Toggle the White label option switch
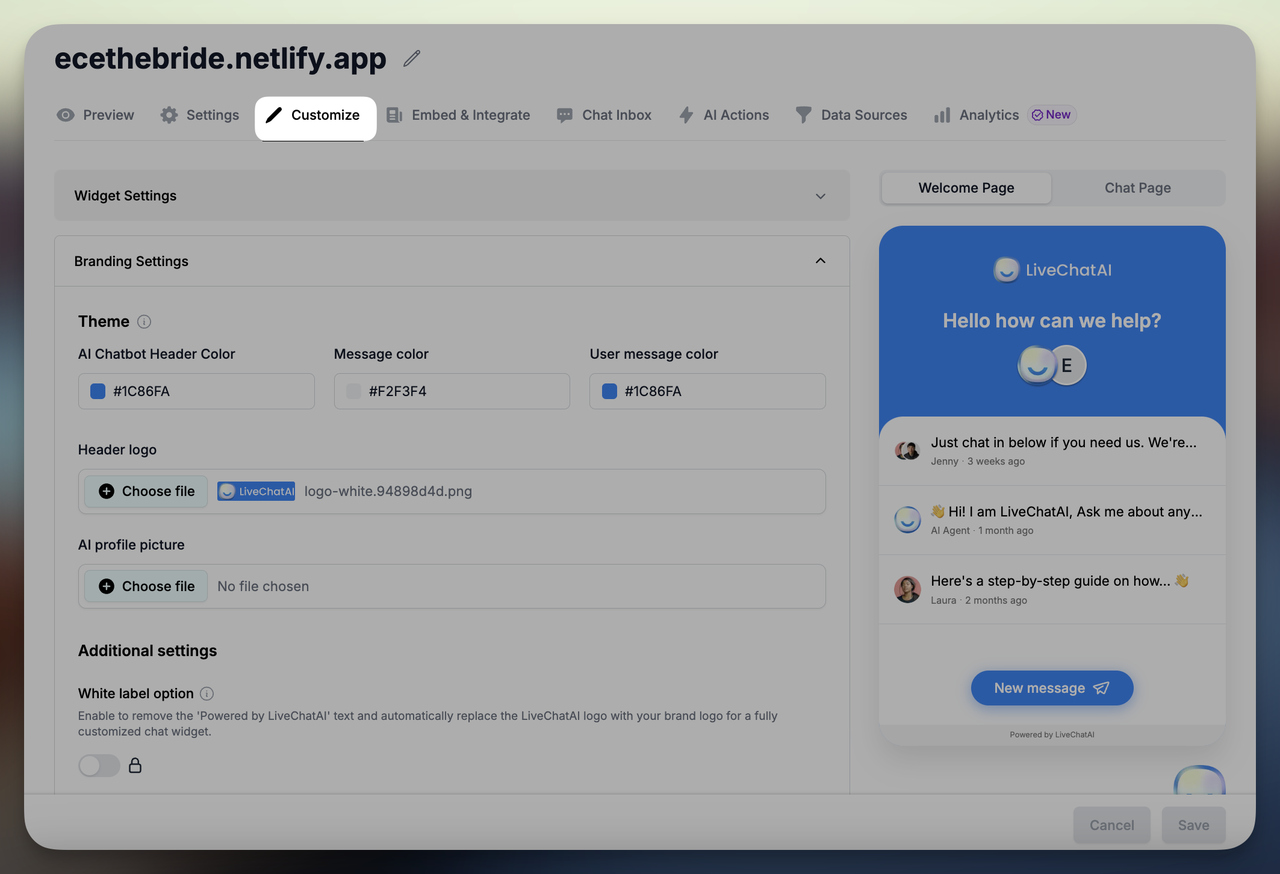The width and height of the screenshot is (1280, 874). click(99, 766)
